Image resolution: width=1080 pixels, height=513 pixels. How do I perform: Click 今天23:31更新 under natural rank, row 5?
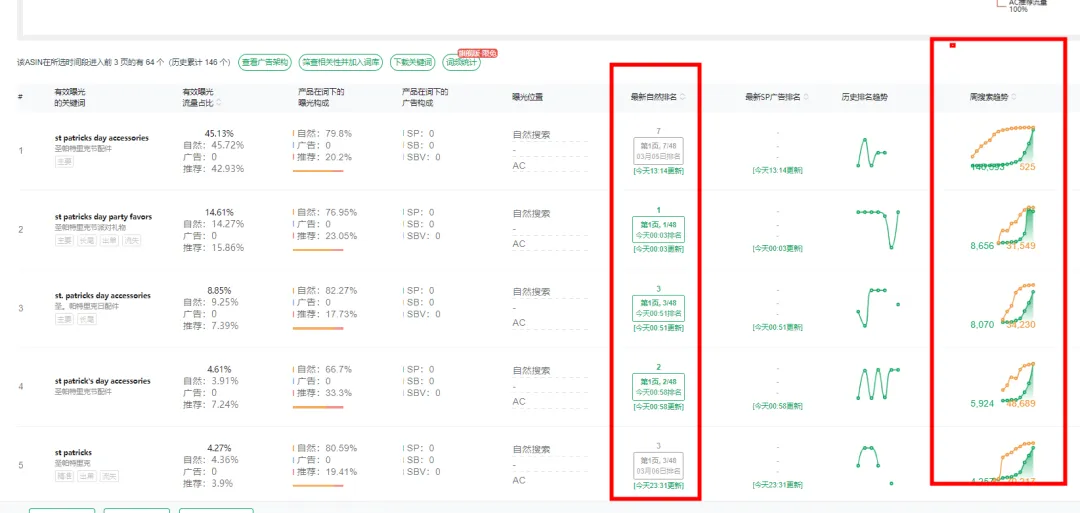coord(658,485)
